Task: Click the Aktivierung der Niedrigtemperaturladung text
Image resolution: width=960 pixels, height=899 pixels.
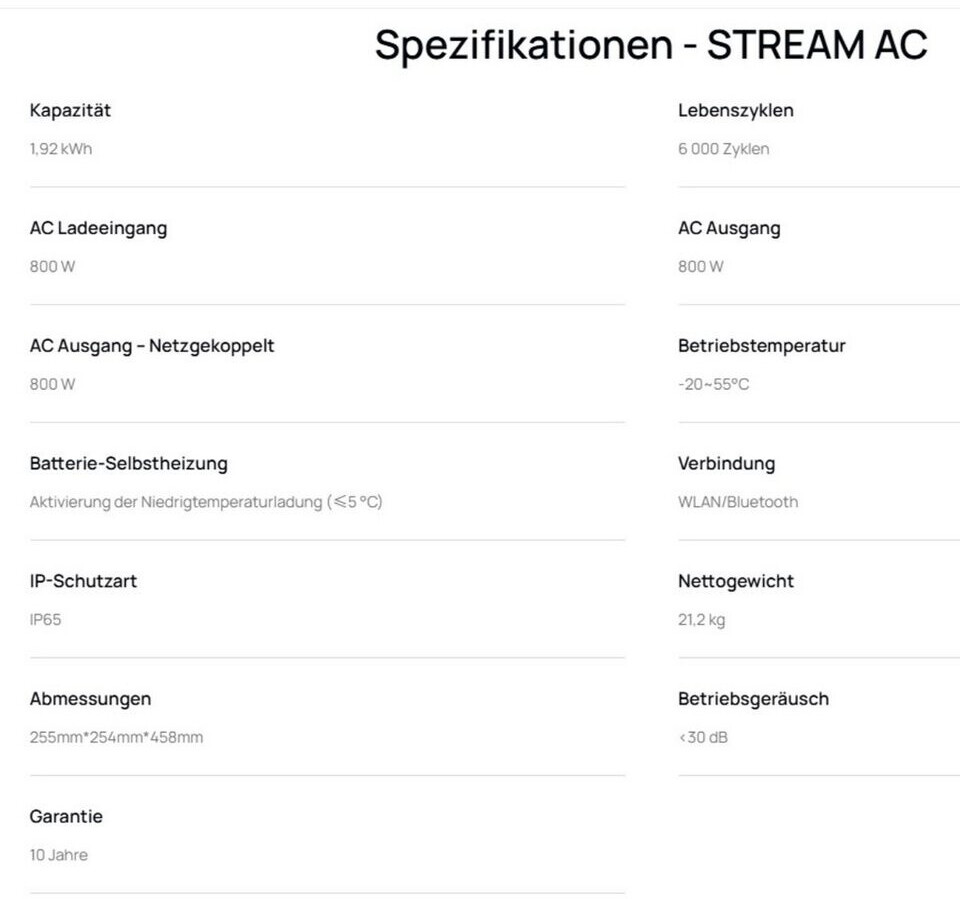Action: (206, 502)
